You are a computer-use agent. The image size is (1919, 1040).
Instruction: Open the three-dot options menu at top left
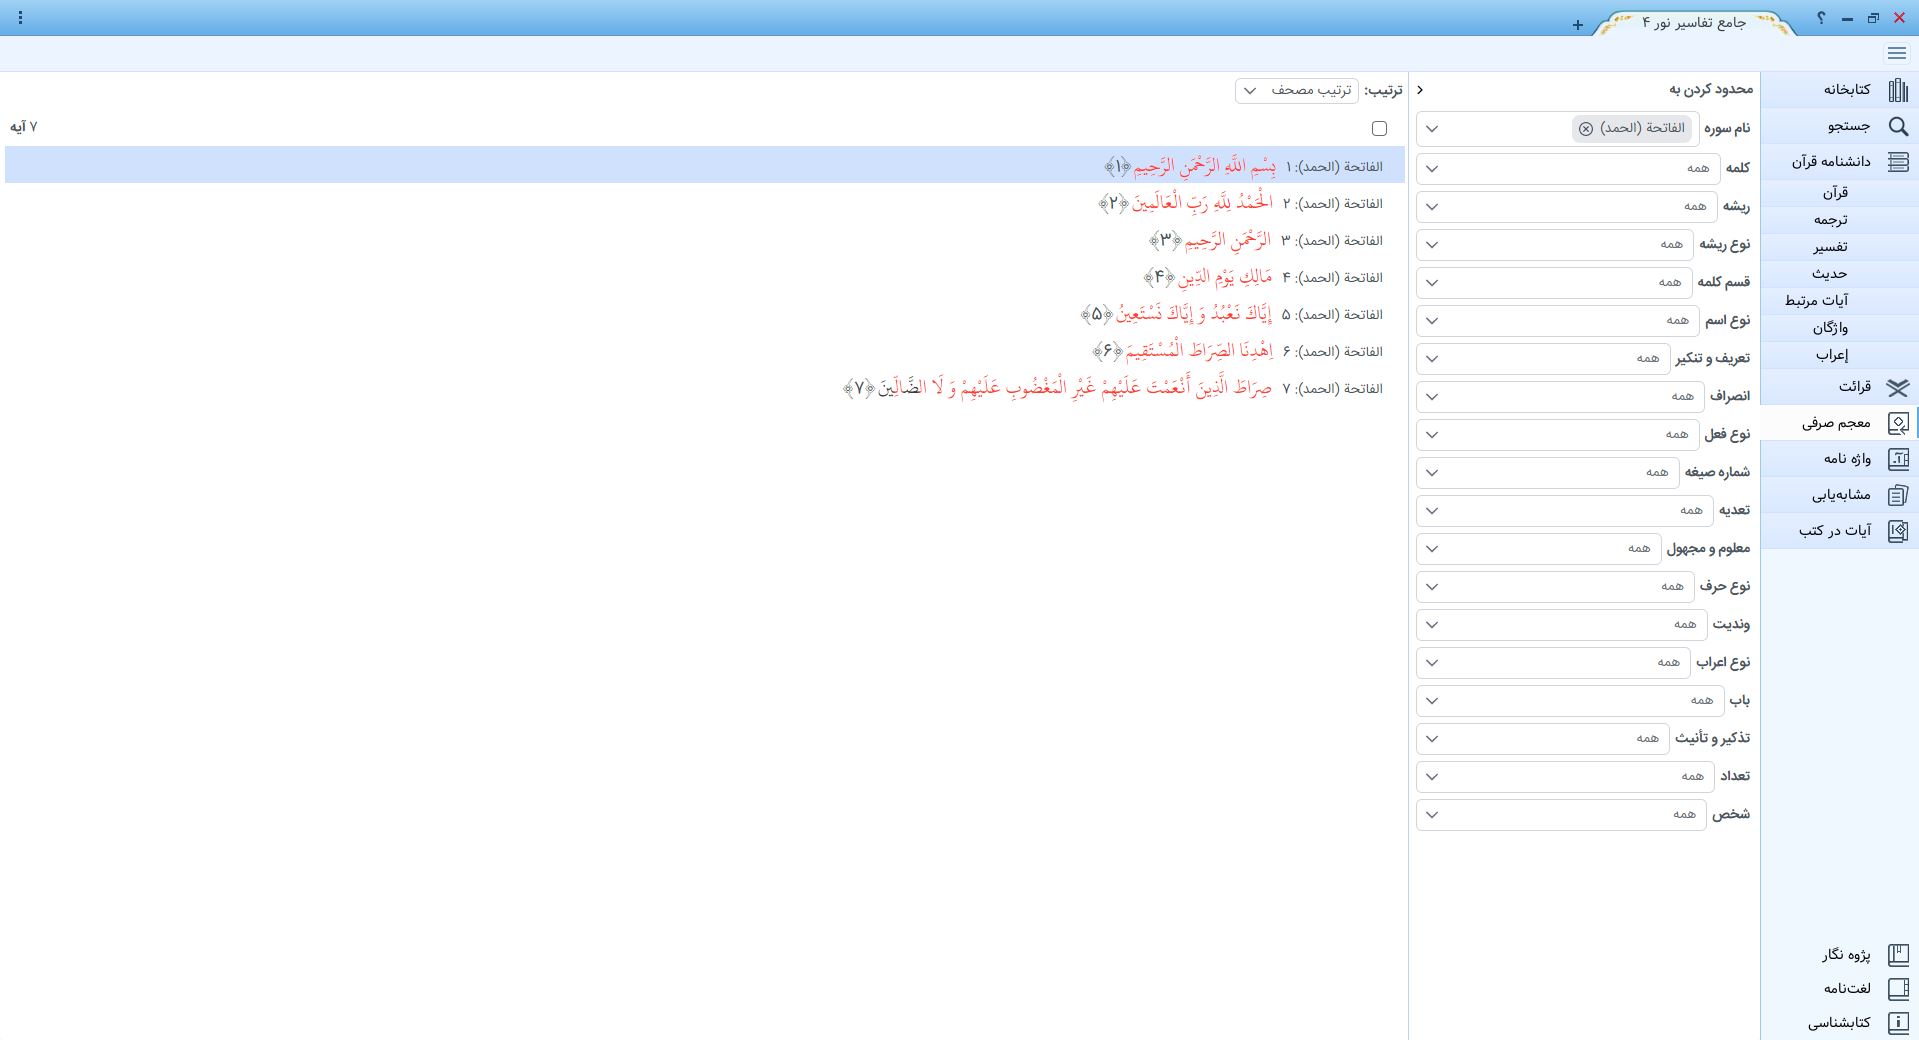(x=20, y=18)
